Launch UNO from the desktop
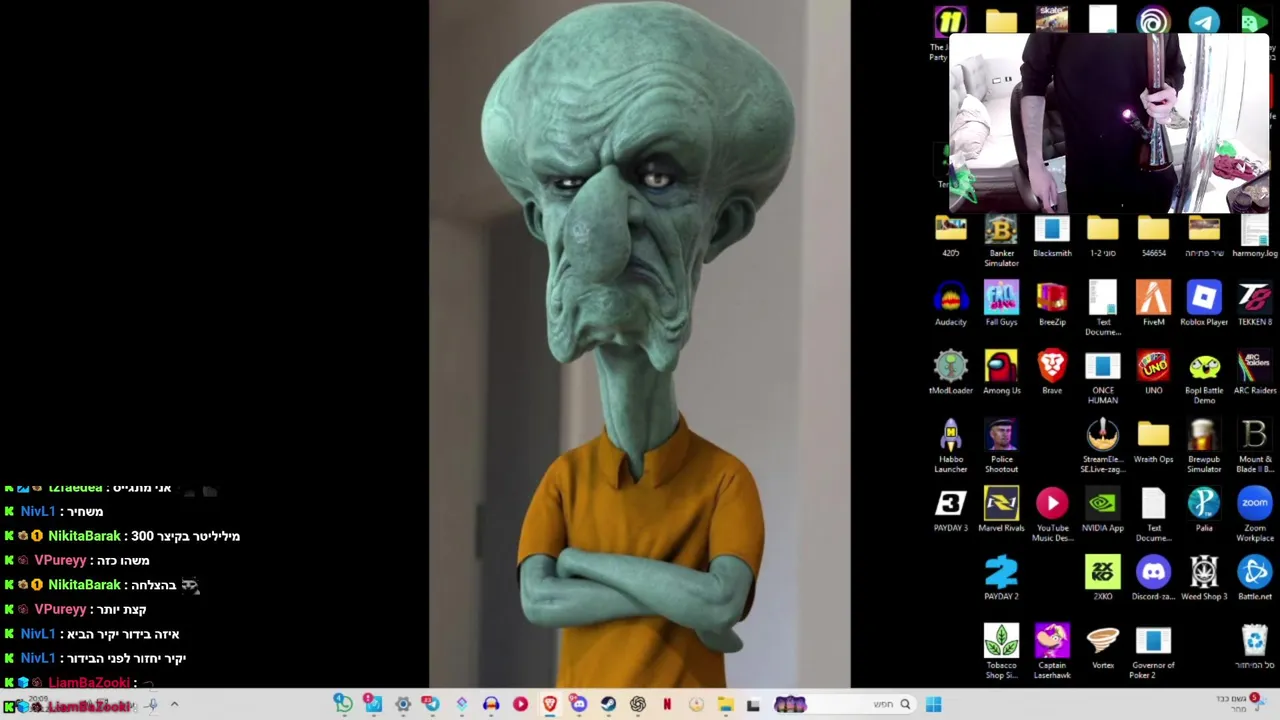The height and width of the screenshot is (720, 1280). coord(1153,373)
